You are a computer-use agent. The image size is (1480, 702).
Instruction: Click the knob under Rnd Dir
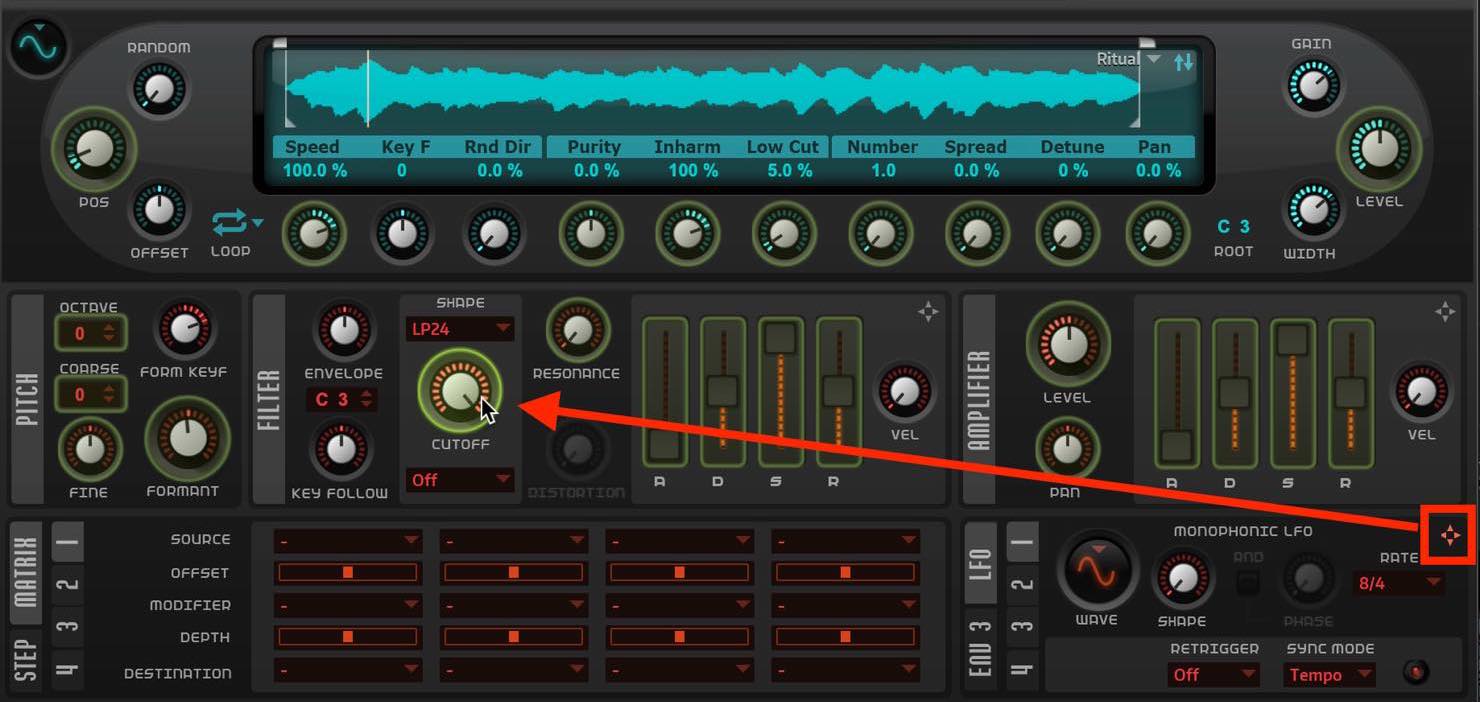click(493, 234)
